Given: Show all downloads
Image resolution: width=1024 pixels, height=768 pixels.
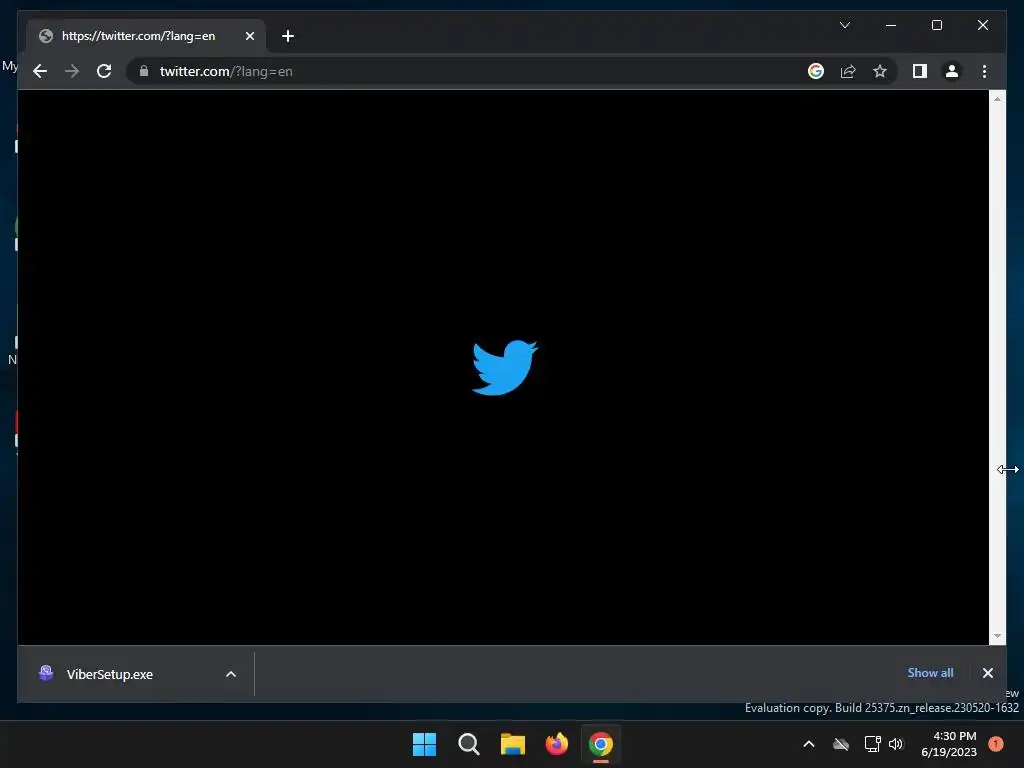Looking at the screenshot, I should pos(930,673).
